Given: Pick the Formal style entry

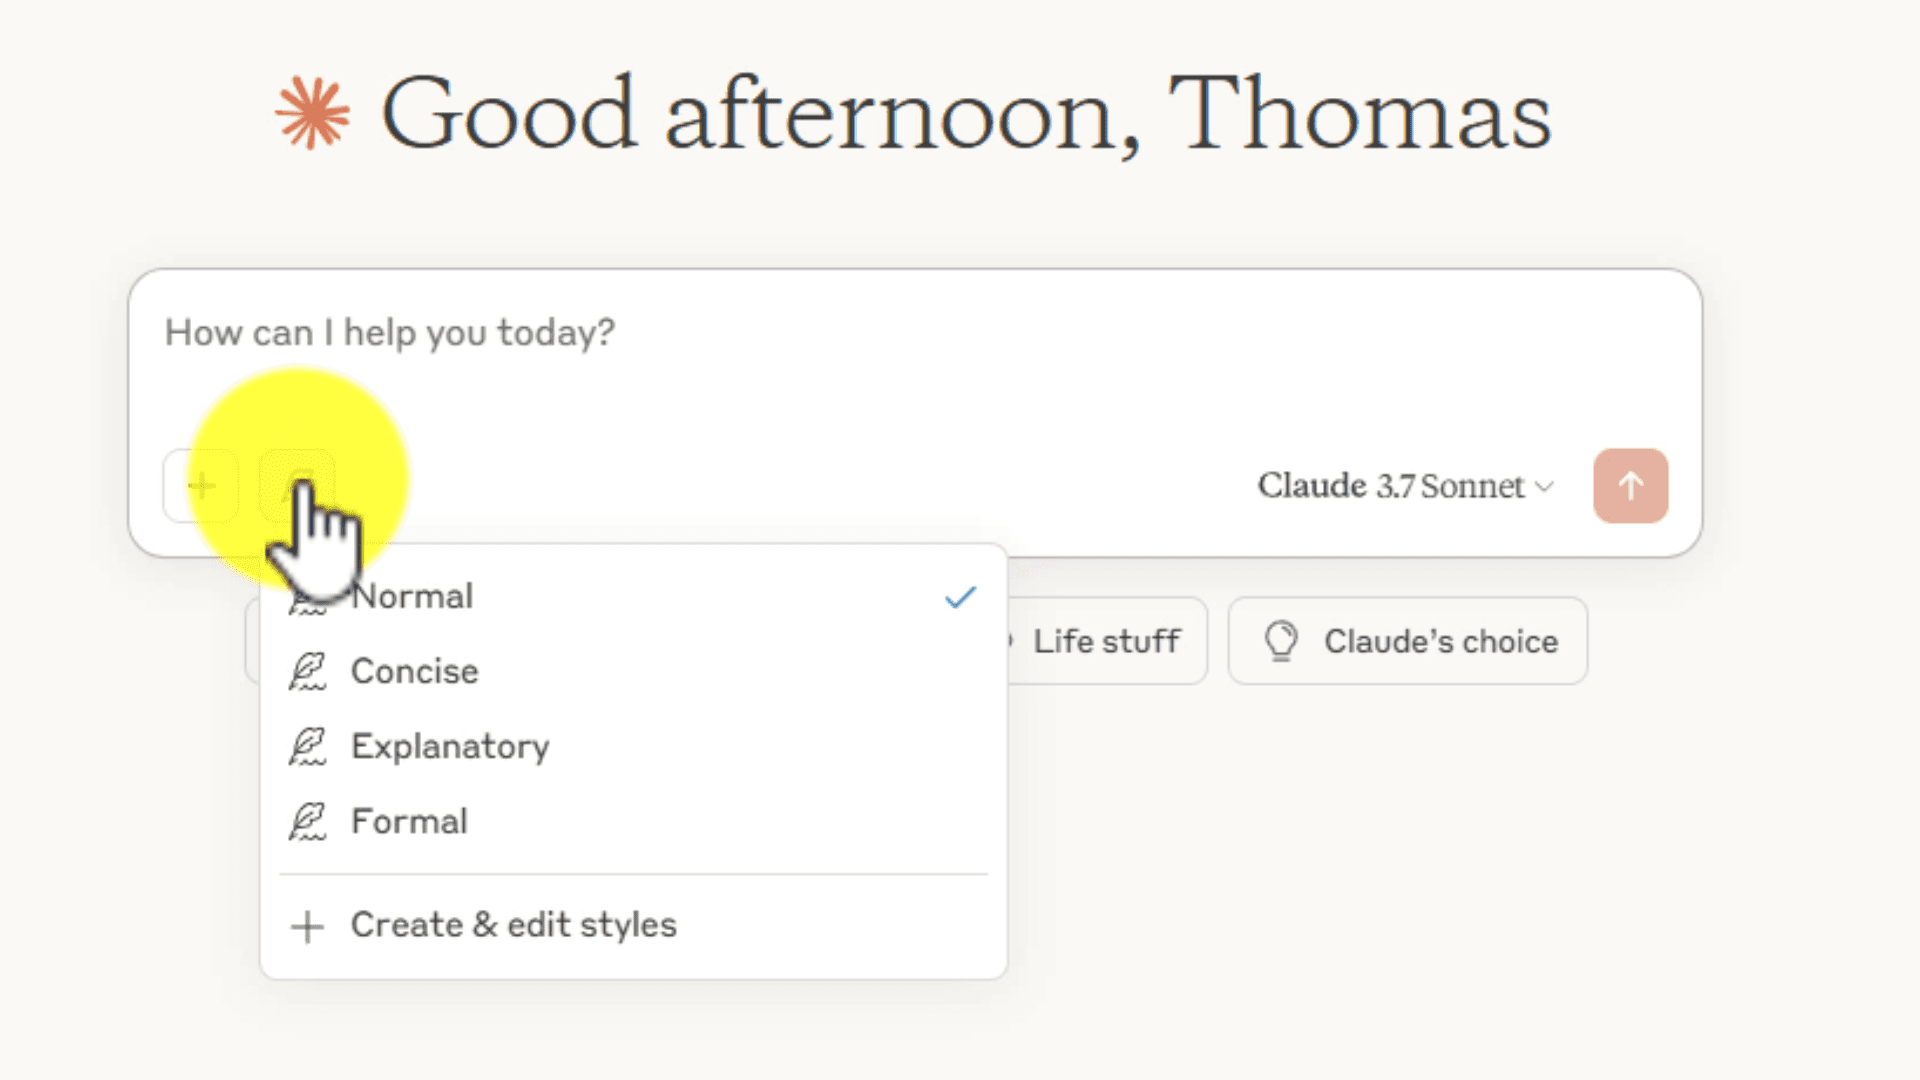Looking at the screenshot, I should coord(633,821).
